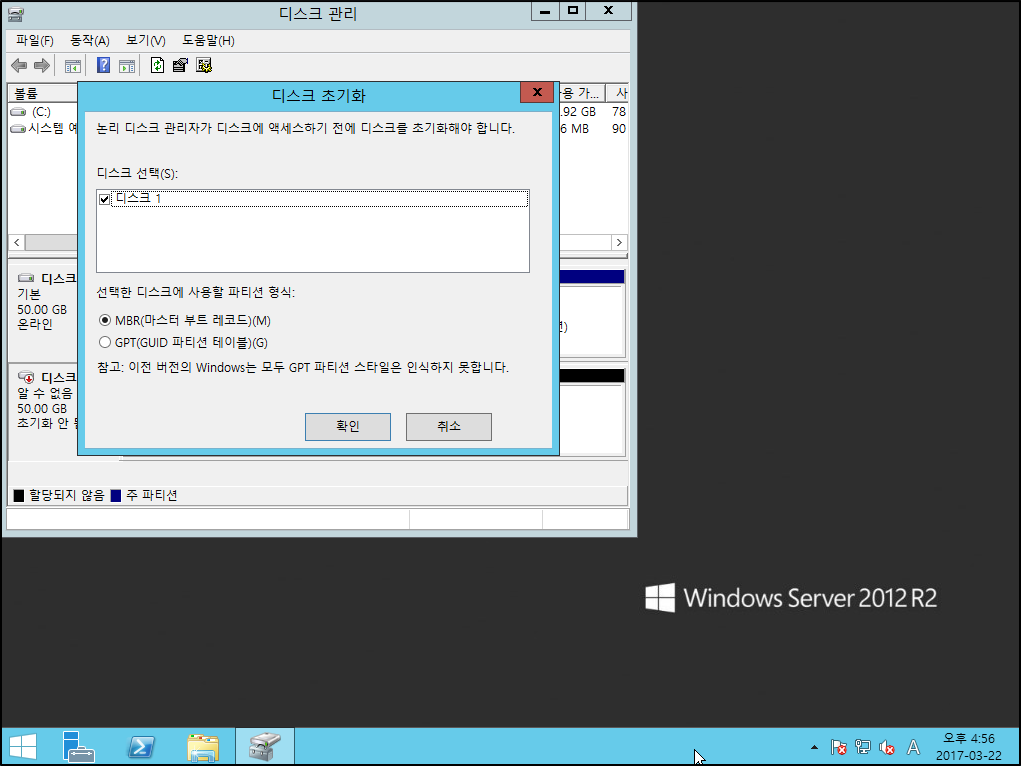Select the (C:) volume drive icon
The height and width of the screenshot is (766, 1021).
pyautogui.click(x=18, y=112)
